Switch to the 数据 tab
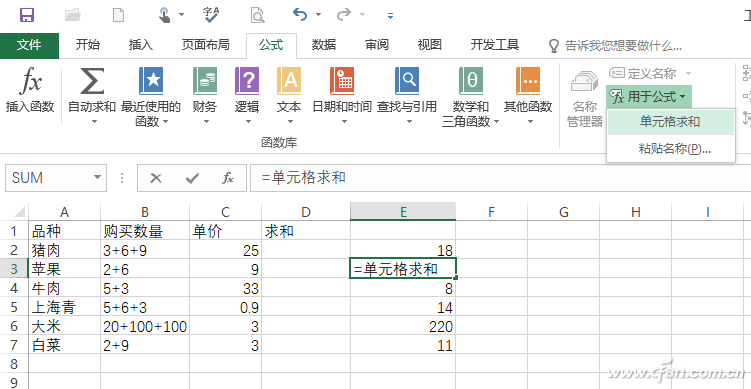 pyautogui.click(x=324, y=46)
